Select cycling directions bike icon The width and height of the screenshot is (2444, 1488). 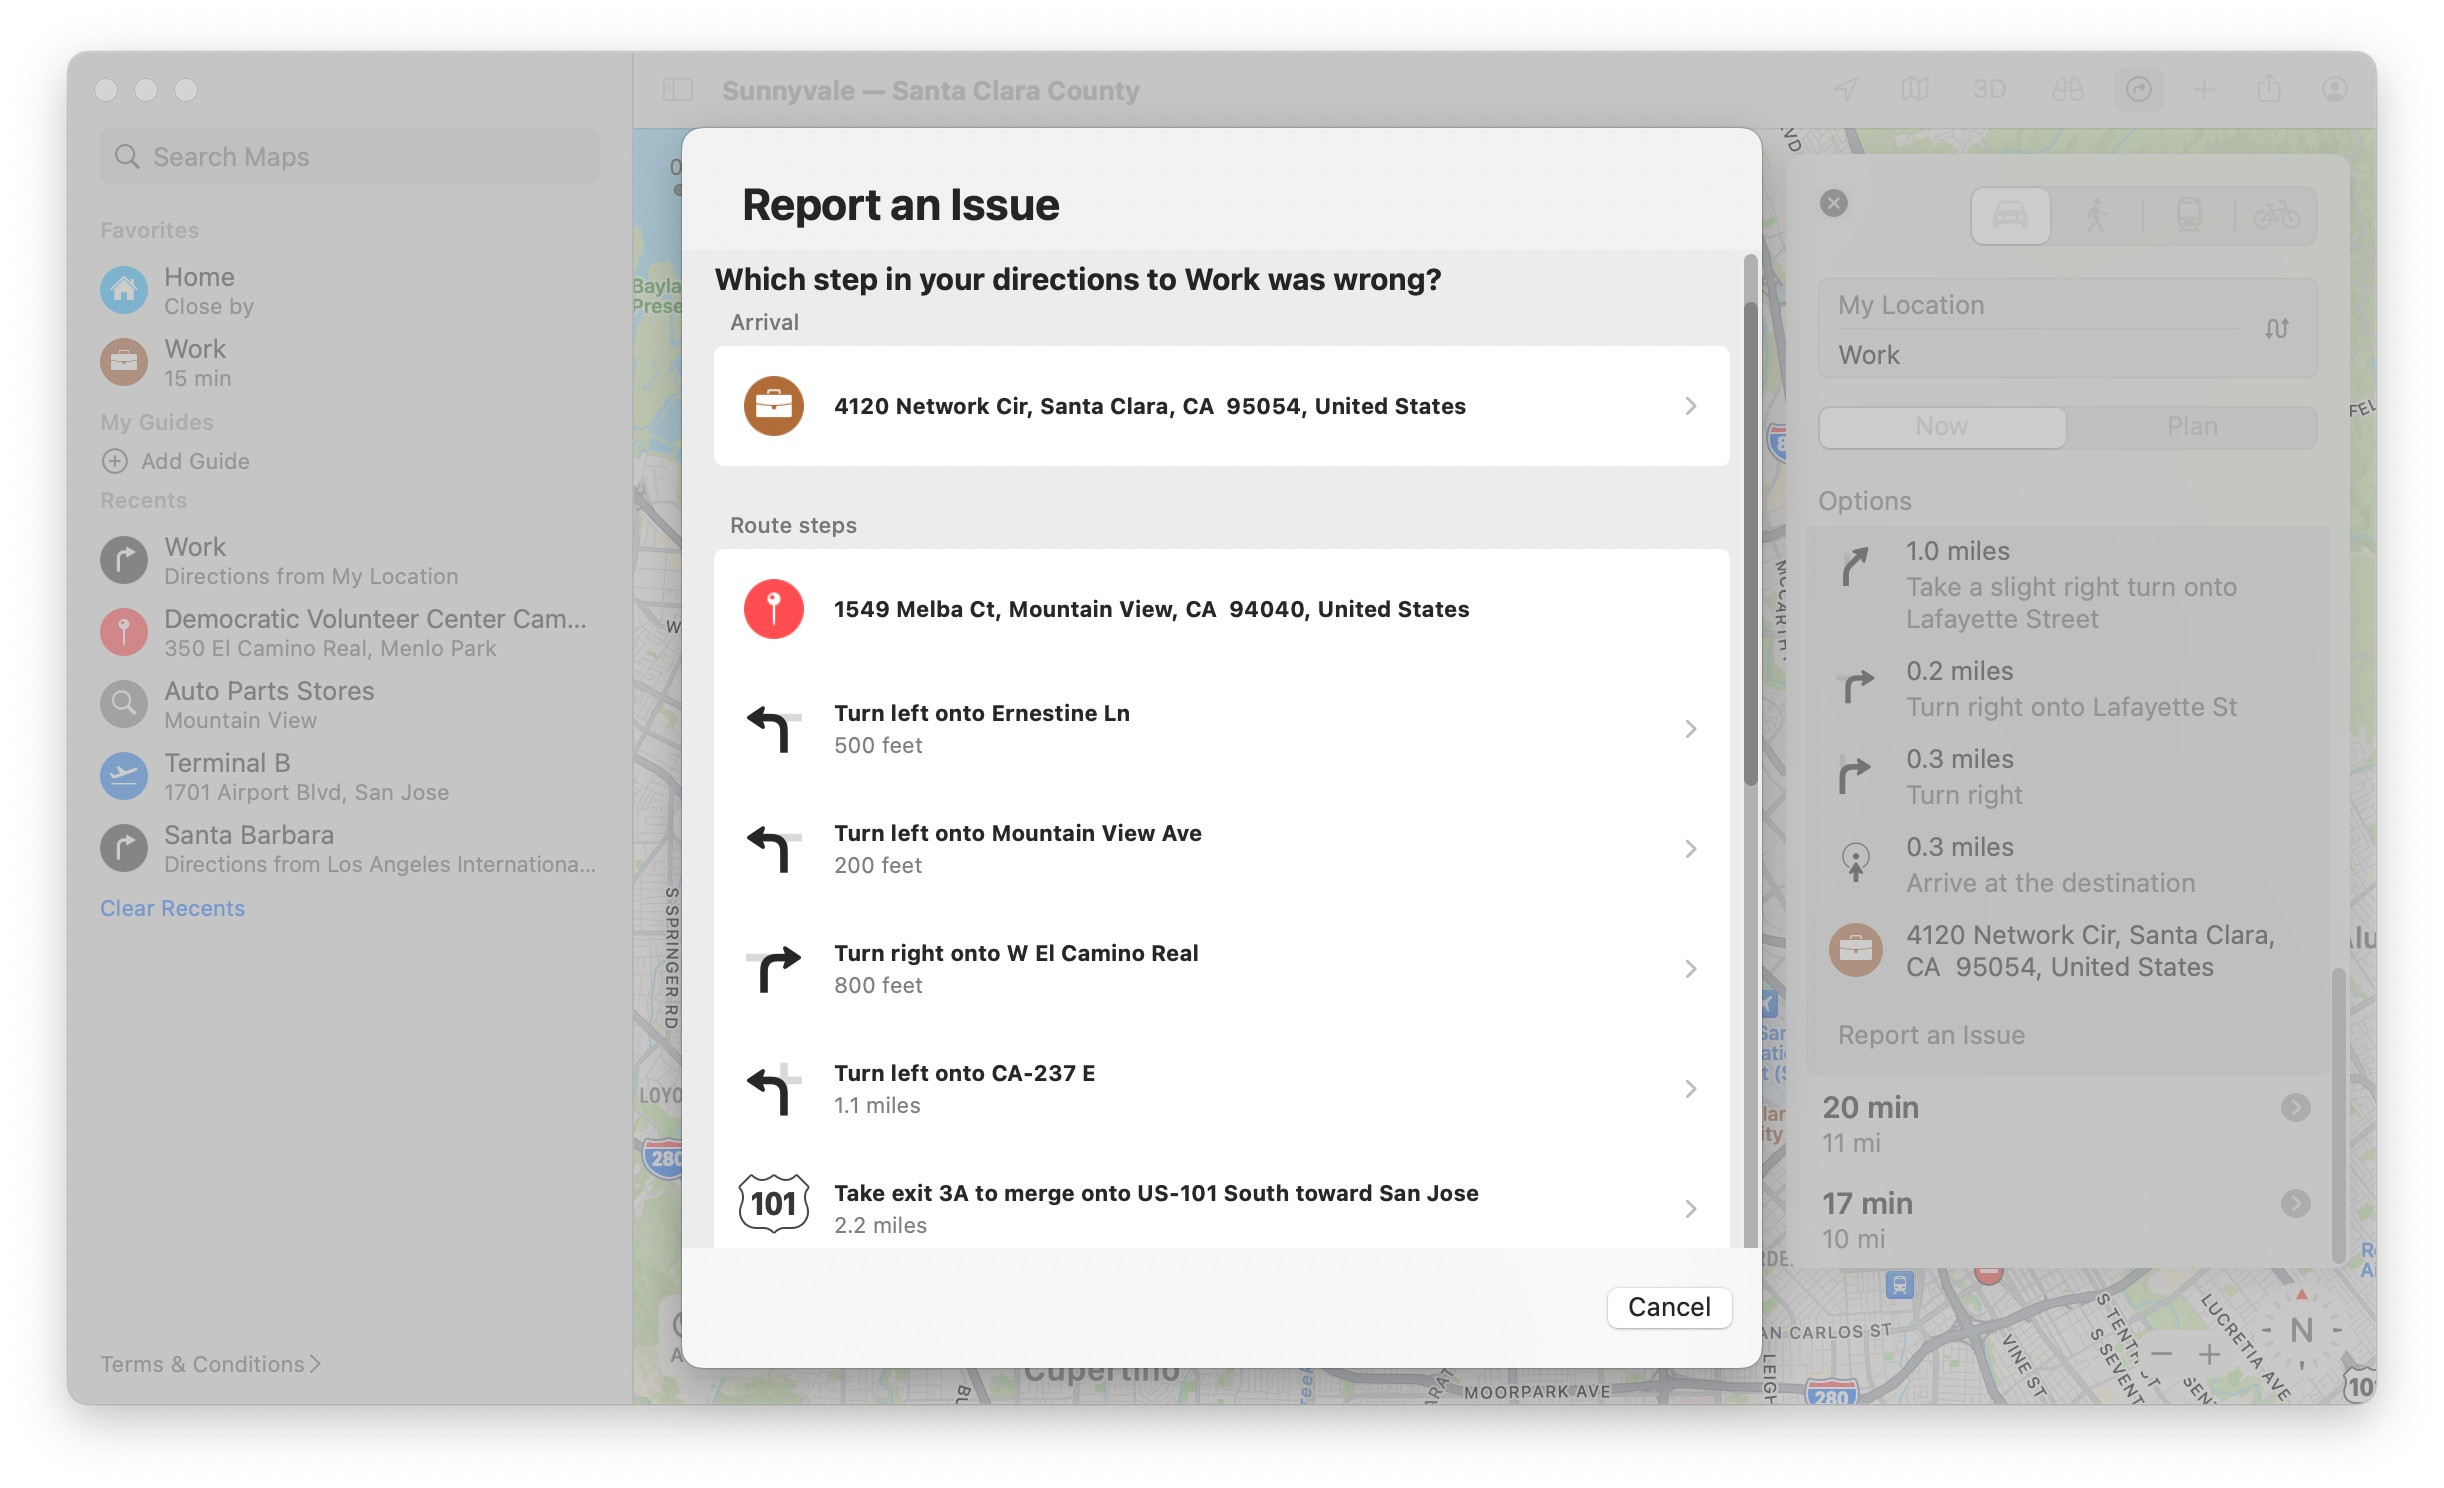(2275, 215)
